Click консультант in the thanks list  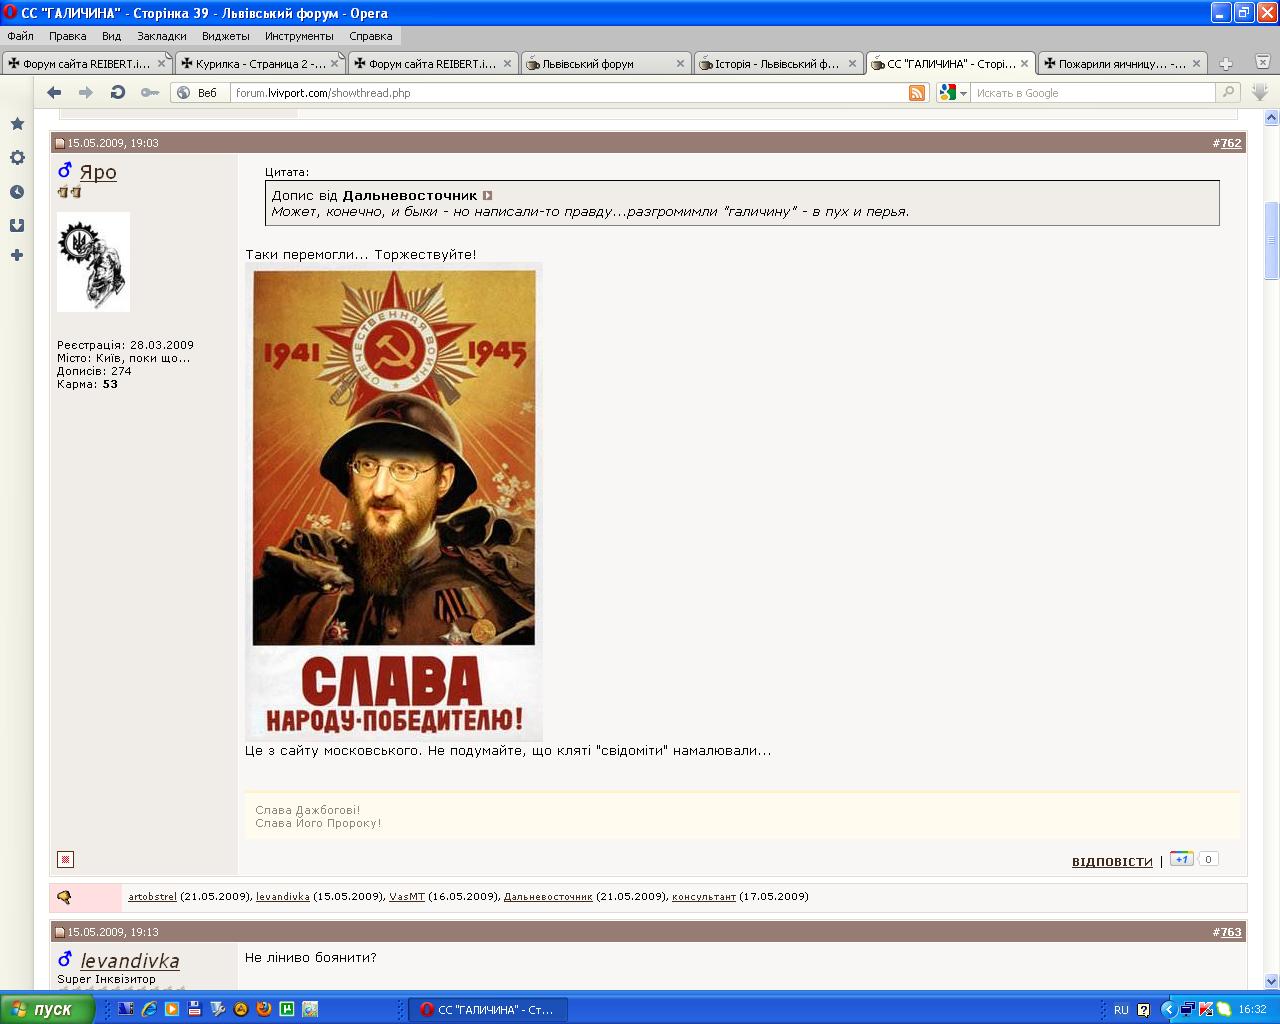[704, 897]
